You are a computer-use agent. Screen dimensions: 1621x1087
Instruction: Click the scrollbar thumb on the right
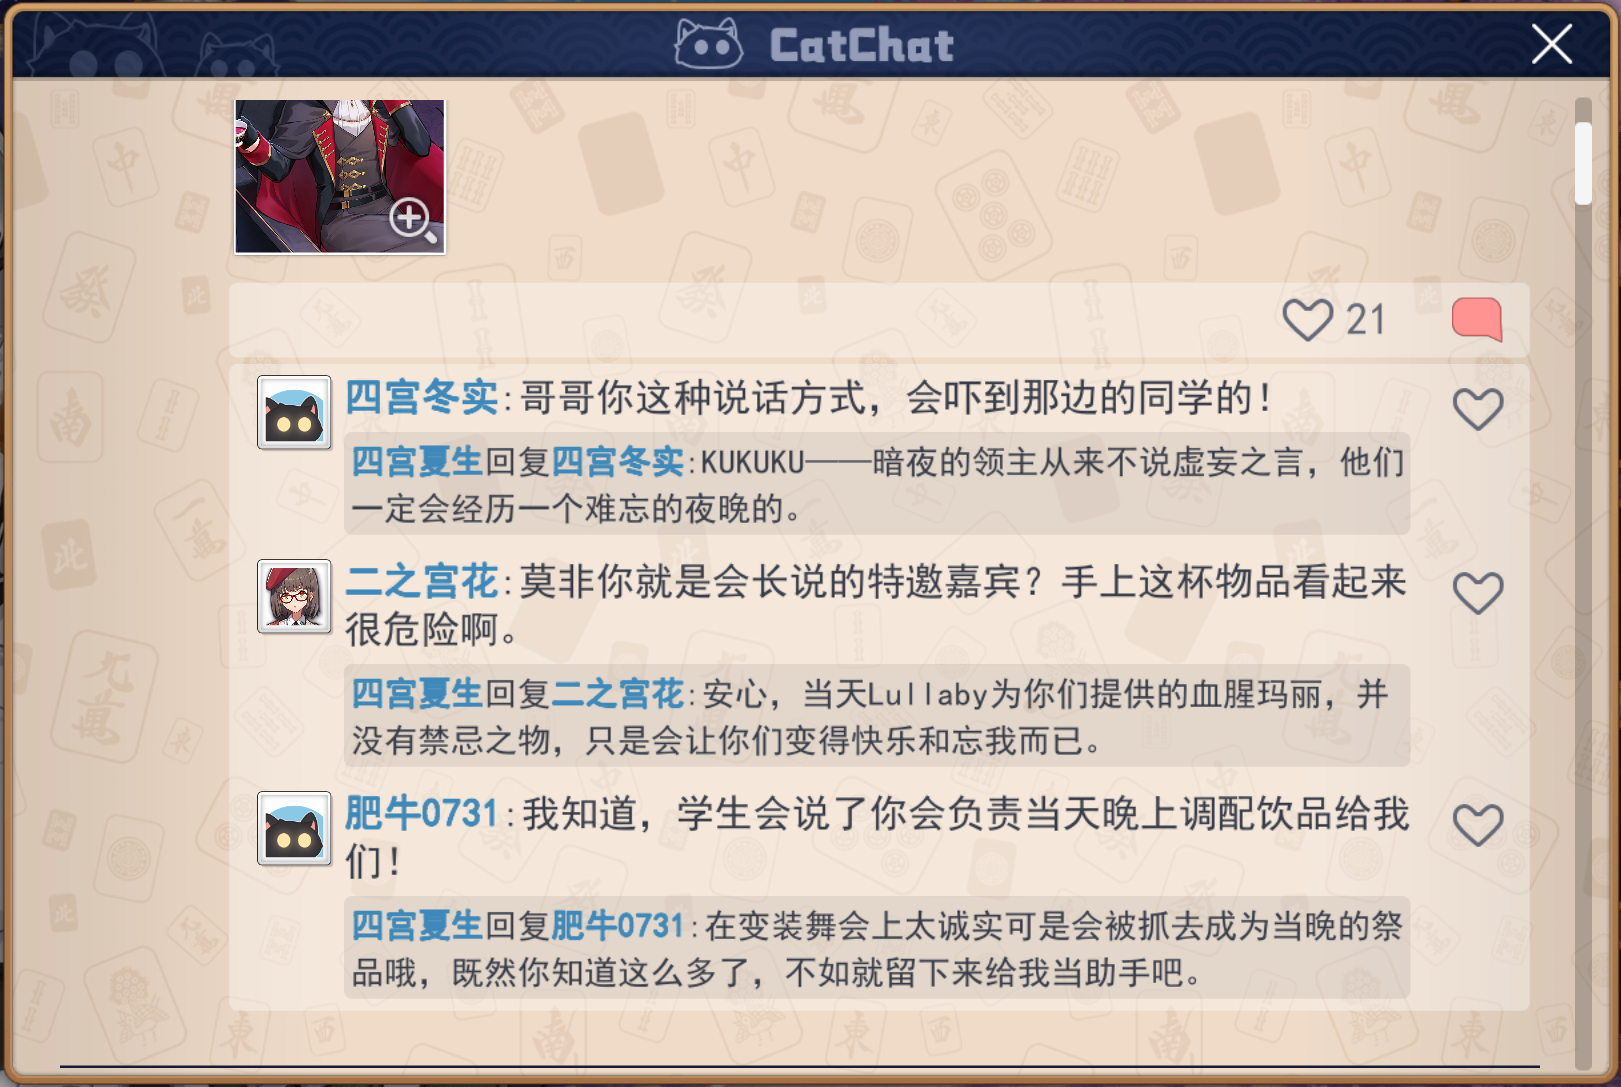1583,163
